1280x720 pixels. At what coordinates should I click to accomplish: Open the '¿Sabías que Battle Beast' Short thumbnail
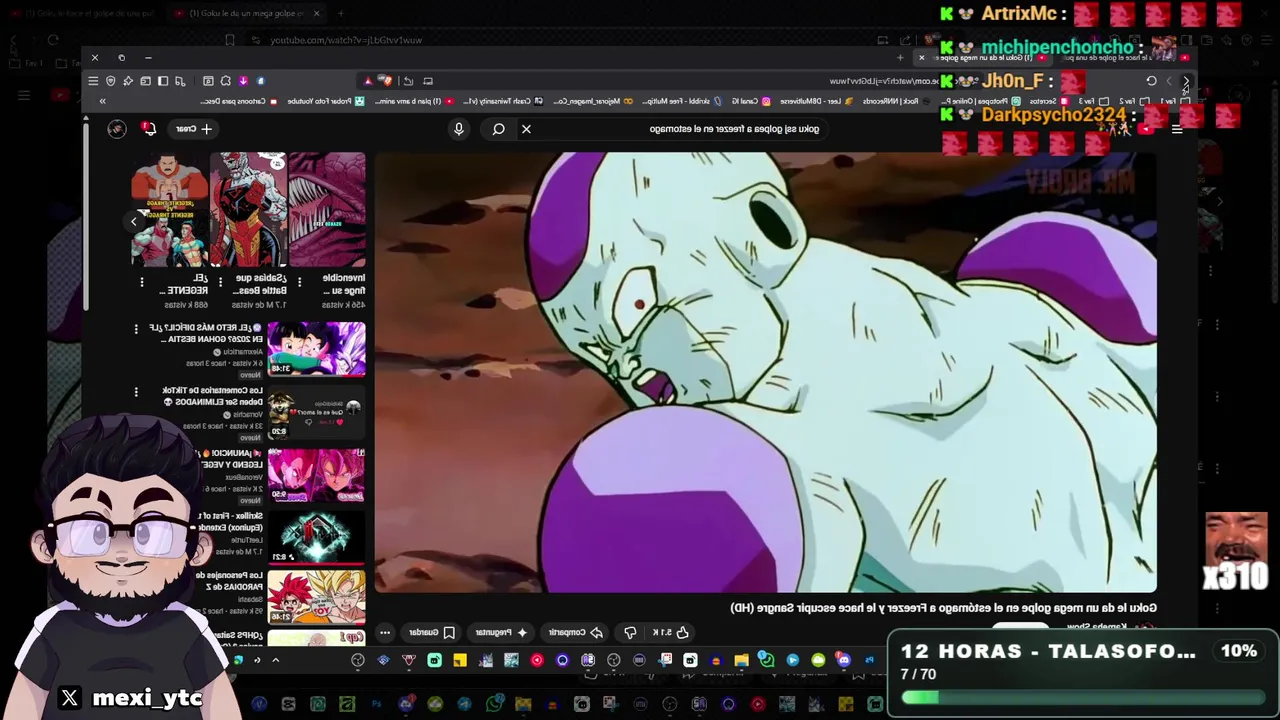click(x=248, y=209)
